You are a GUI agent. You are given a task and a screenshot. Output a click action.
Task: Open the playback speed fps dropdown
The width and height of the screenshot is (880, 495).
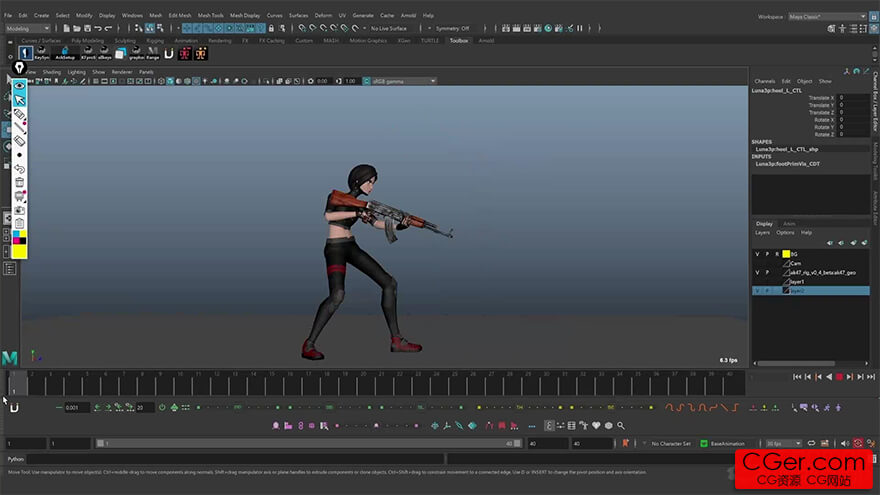pos(783,443)
